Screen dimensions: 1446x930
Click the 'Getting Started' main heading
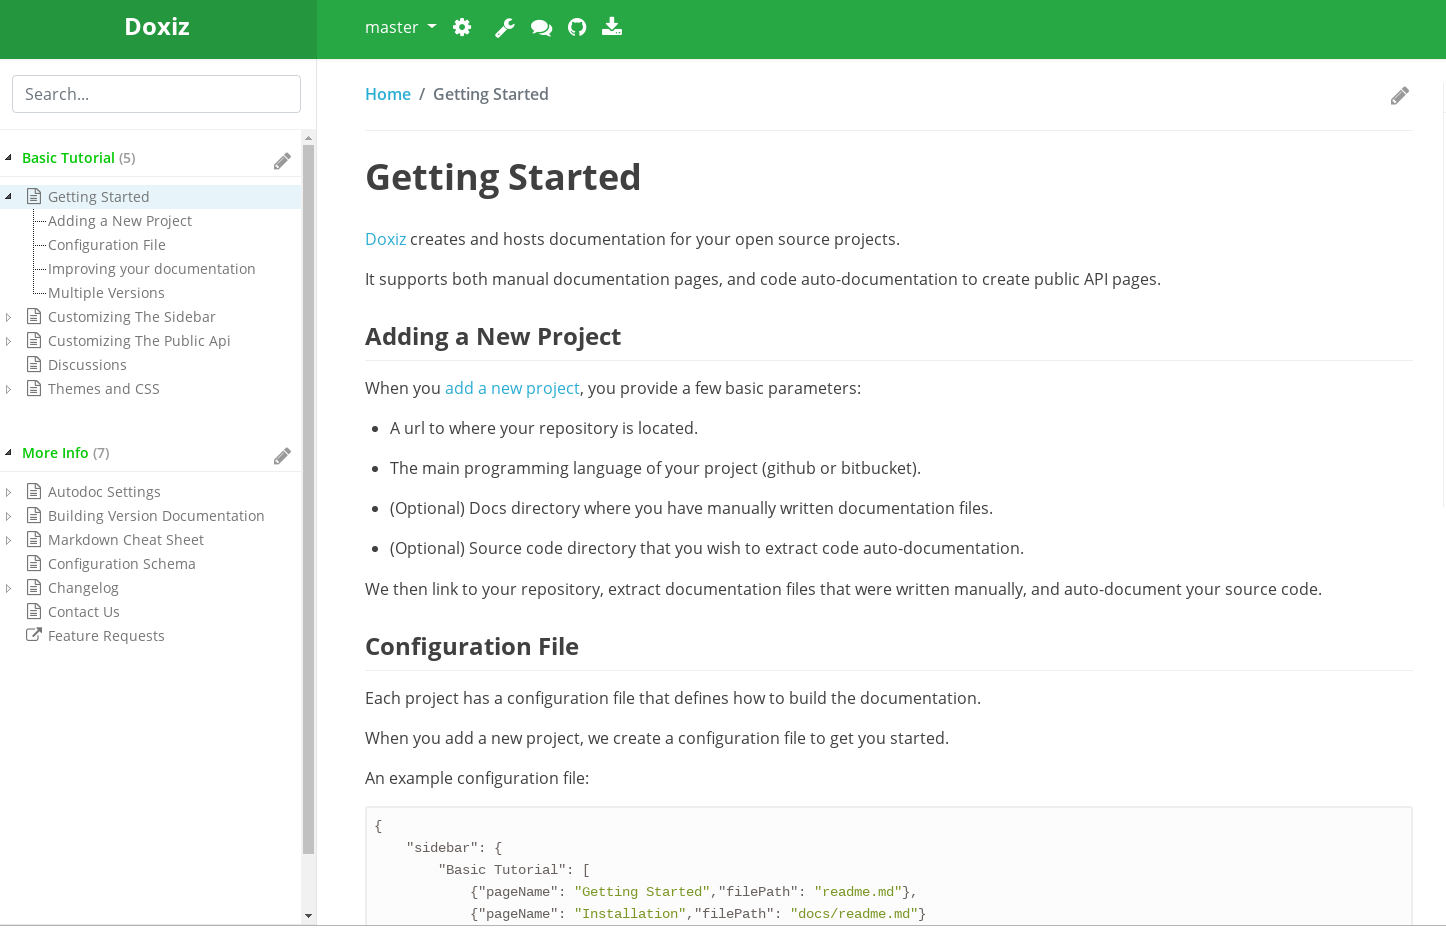point(503,177)
